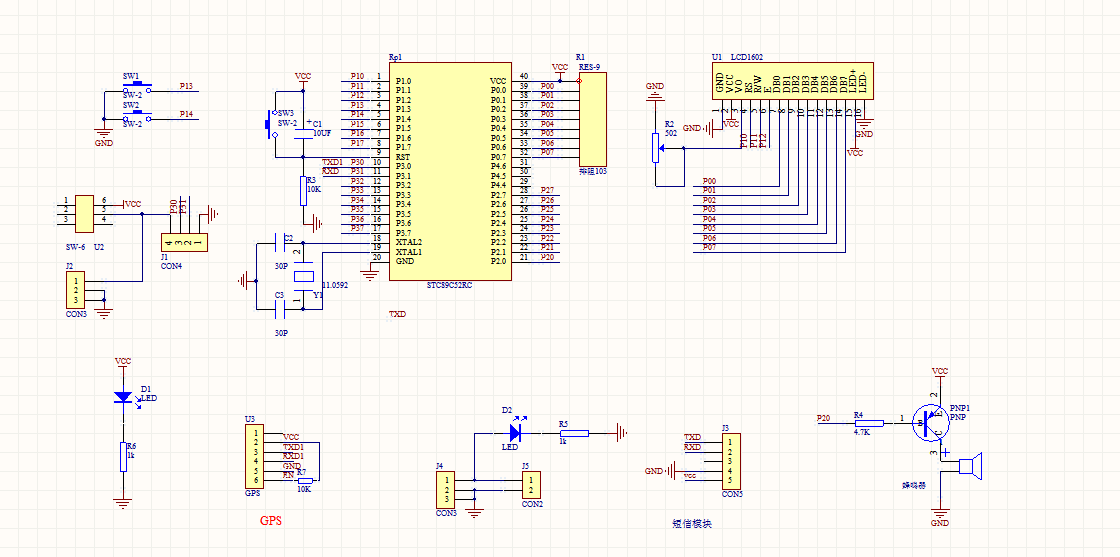The width and height of the screenshot is (1120, 557).
Task: Select the STC89C52RC microcontroller chip
Action: [450, 170]
